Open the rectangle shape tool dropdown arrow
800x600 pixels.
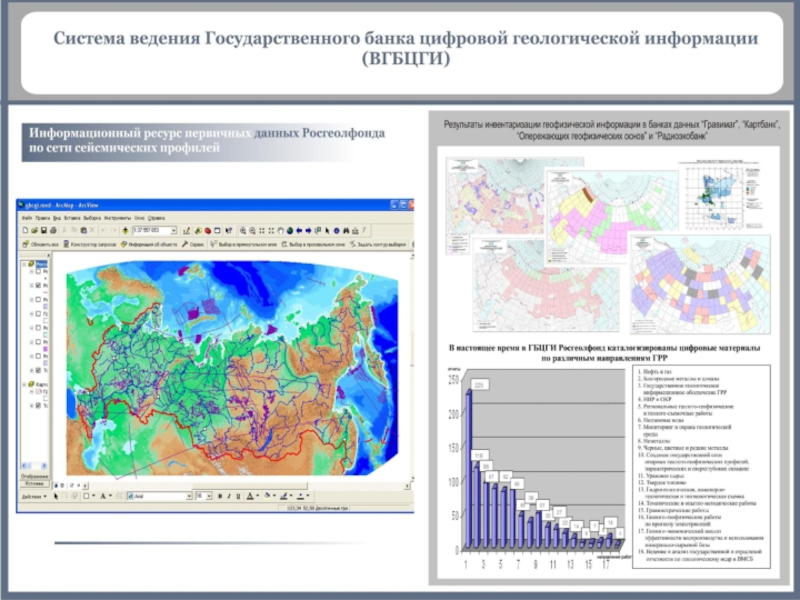point(94,496)
